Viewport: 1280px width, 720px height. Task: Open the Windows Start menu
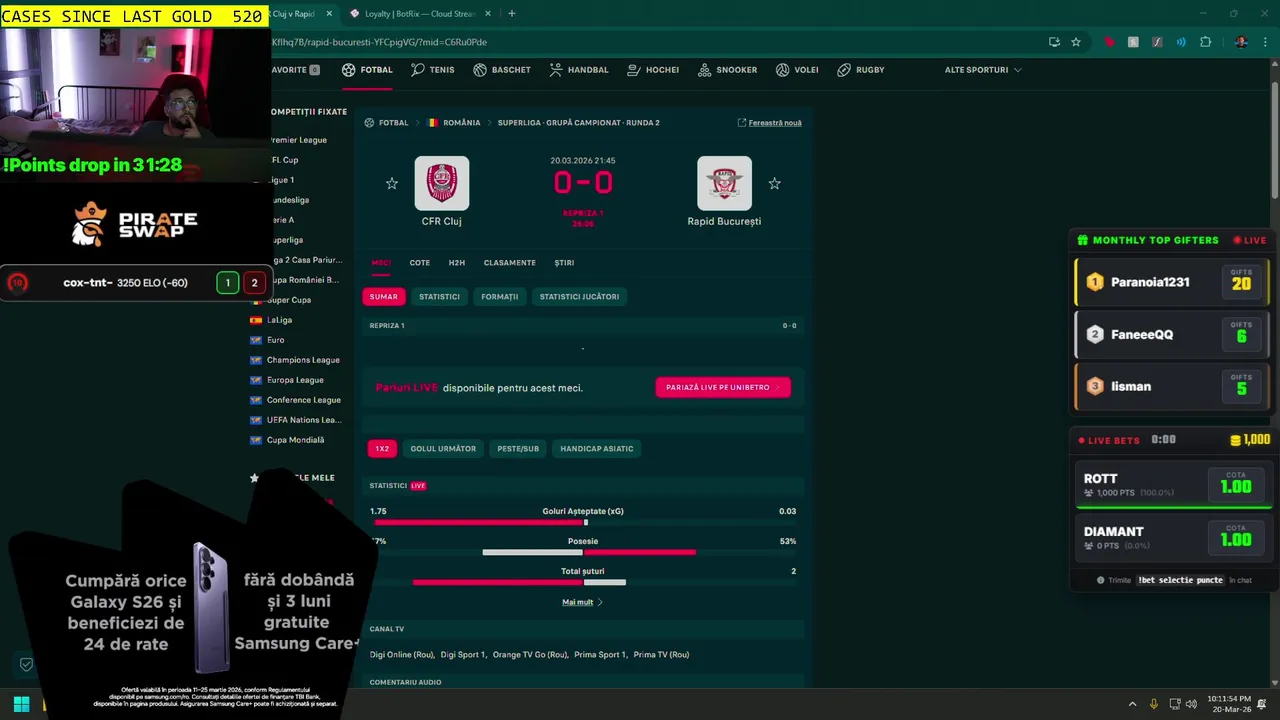pos(21,704)
